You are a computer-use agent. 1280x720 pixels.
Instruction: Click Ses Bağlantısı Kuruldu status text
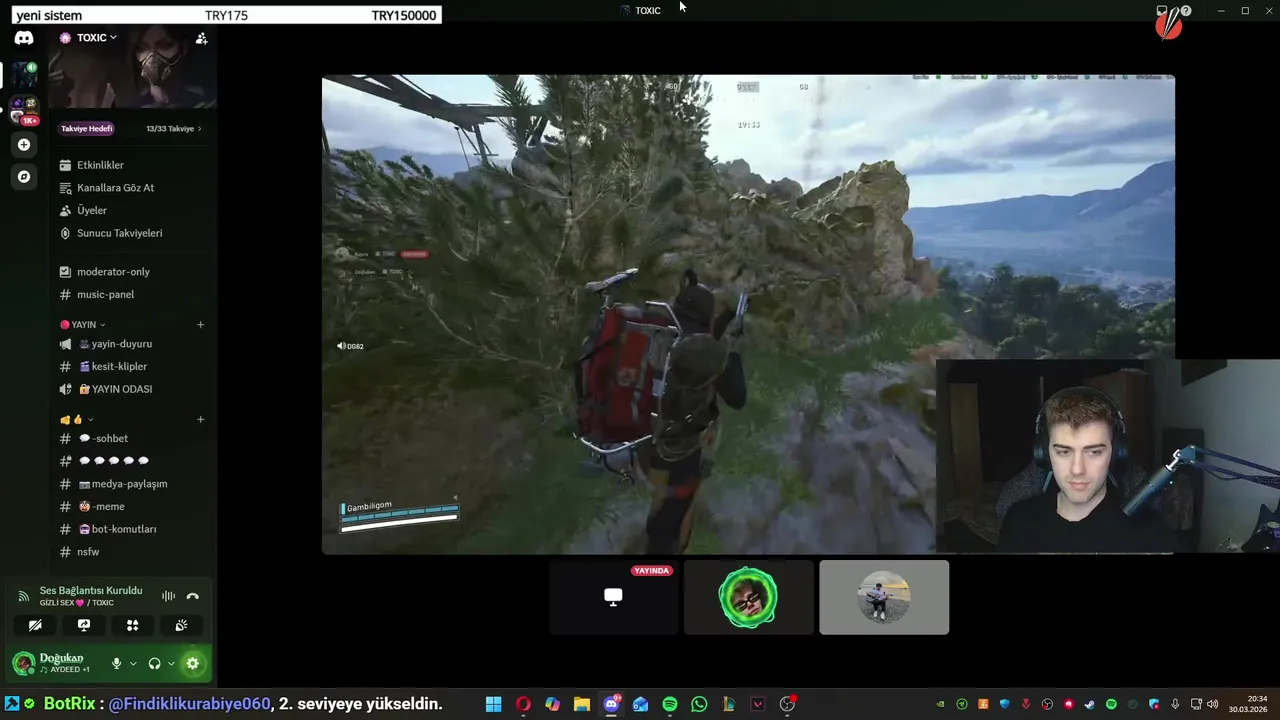[91, 591]
